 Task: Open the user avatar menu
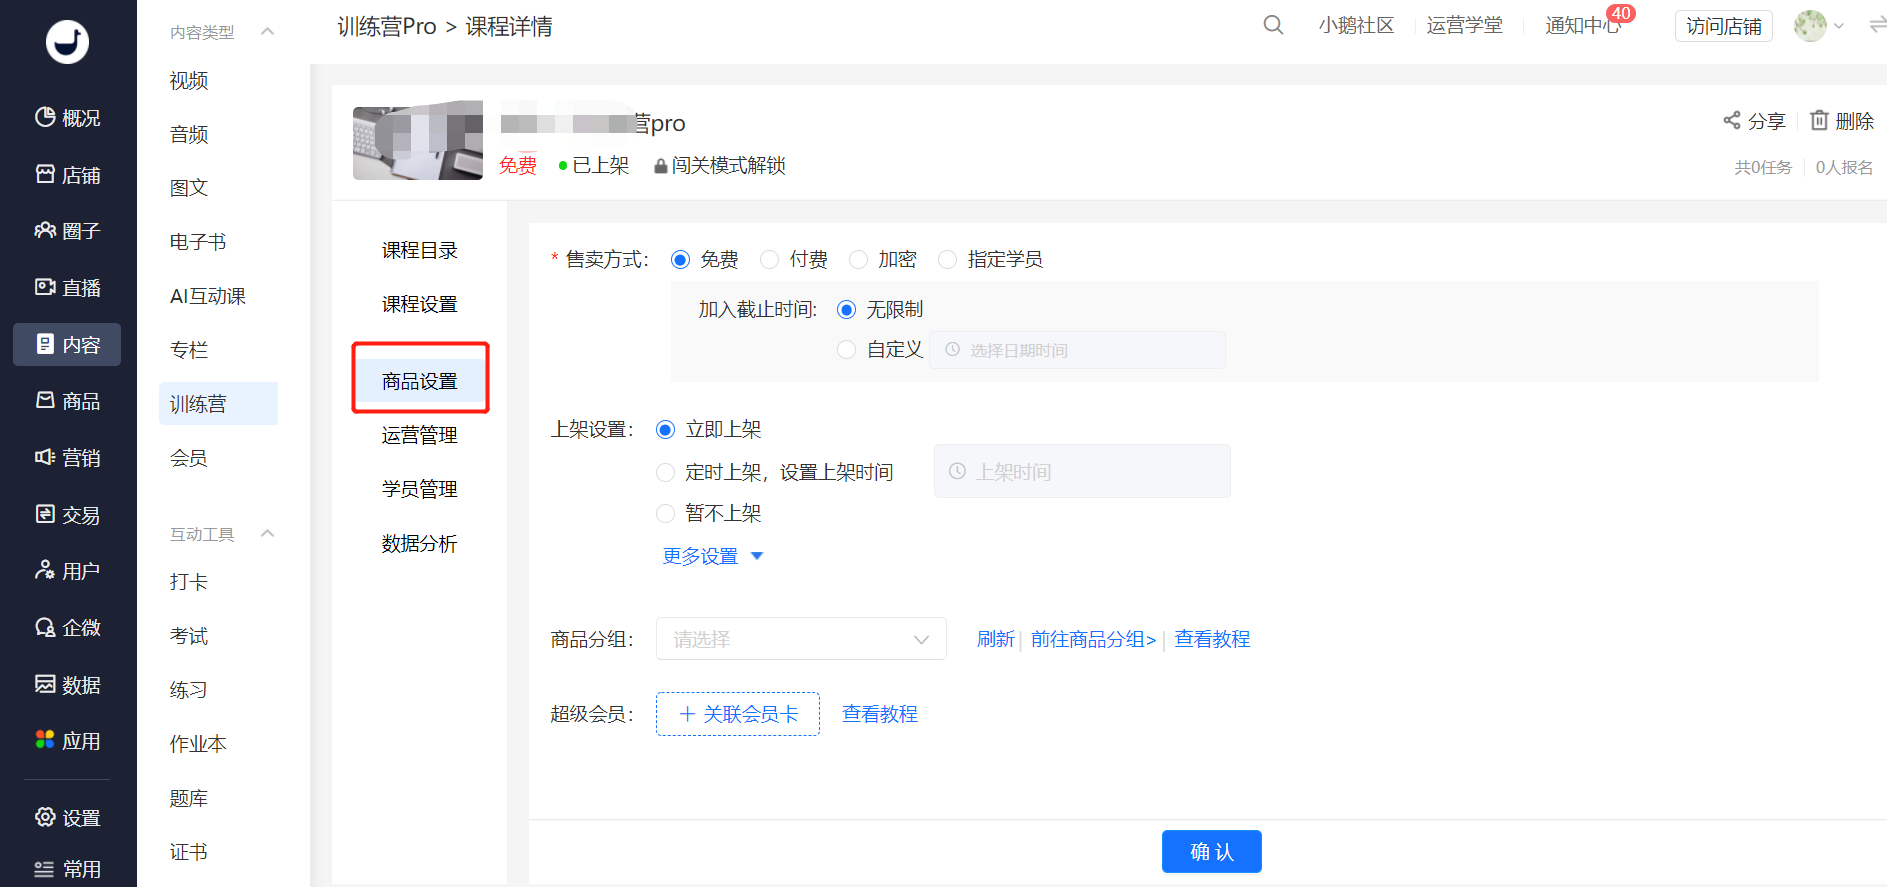1818,26
